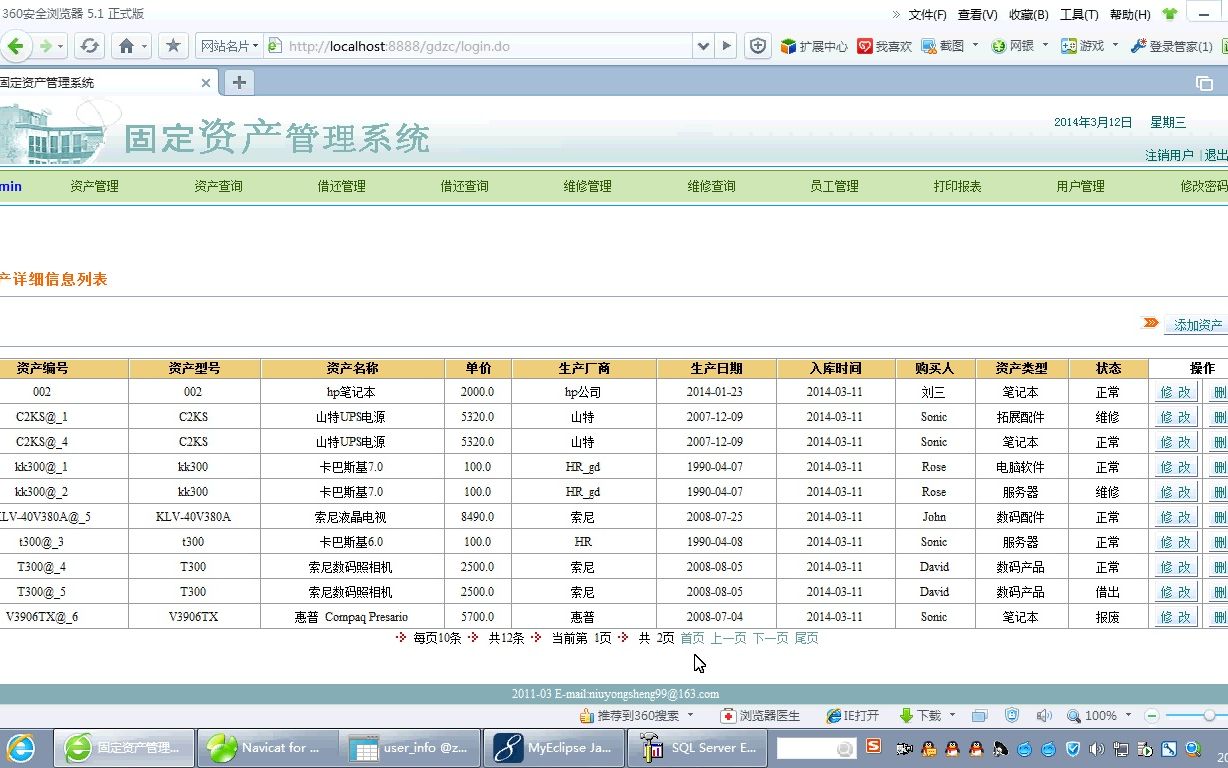The image size is (1228, 768).
Task: Refresh the current page
Action: [89, 45]
